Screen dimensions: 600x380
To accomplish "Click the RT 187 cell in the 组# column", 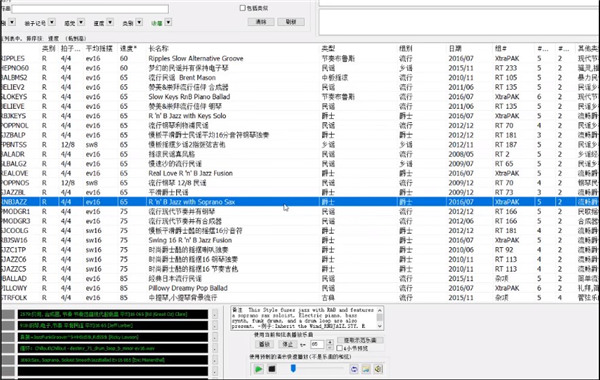I will coord(506,145).
